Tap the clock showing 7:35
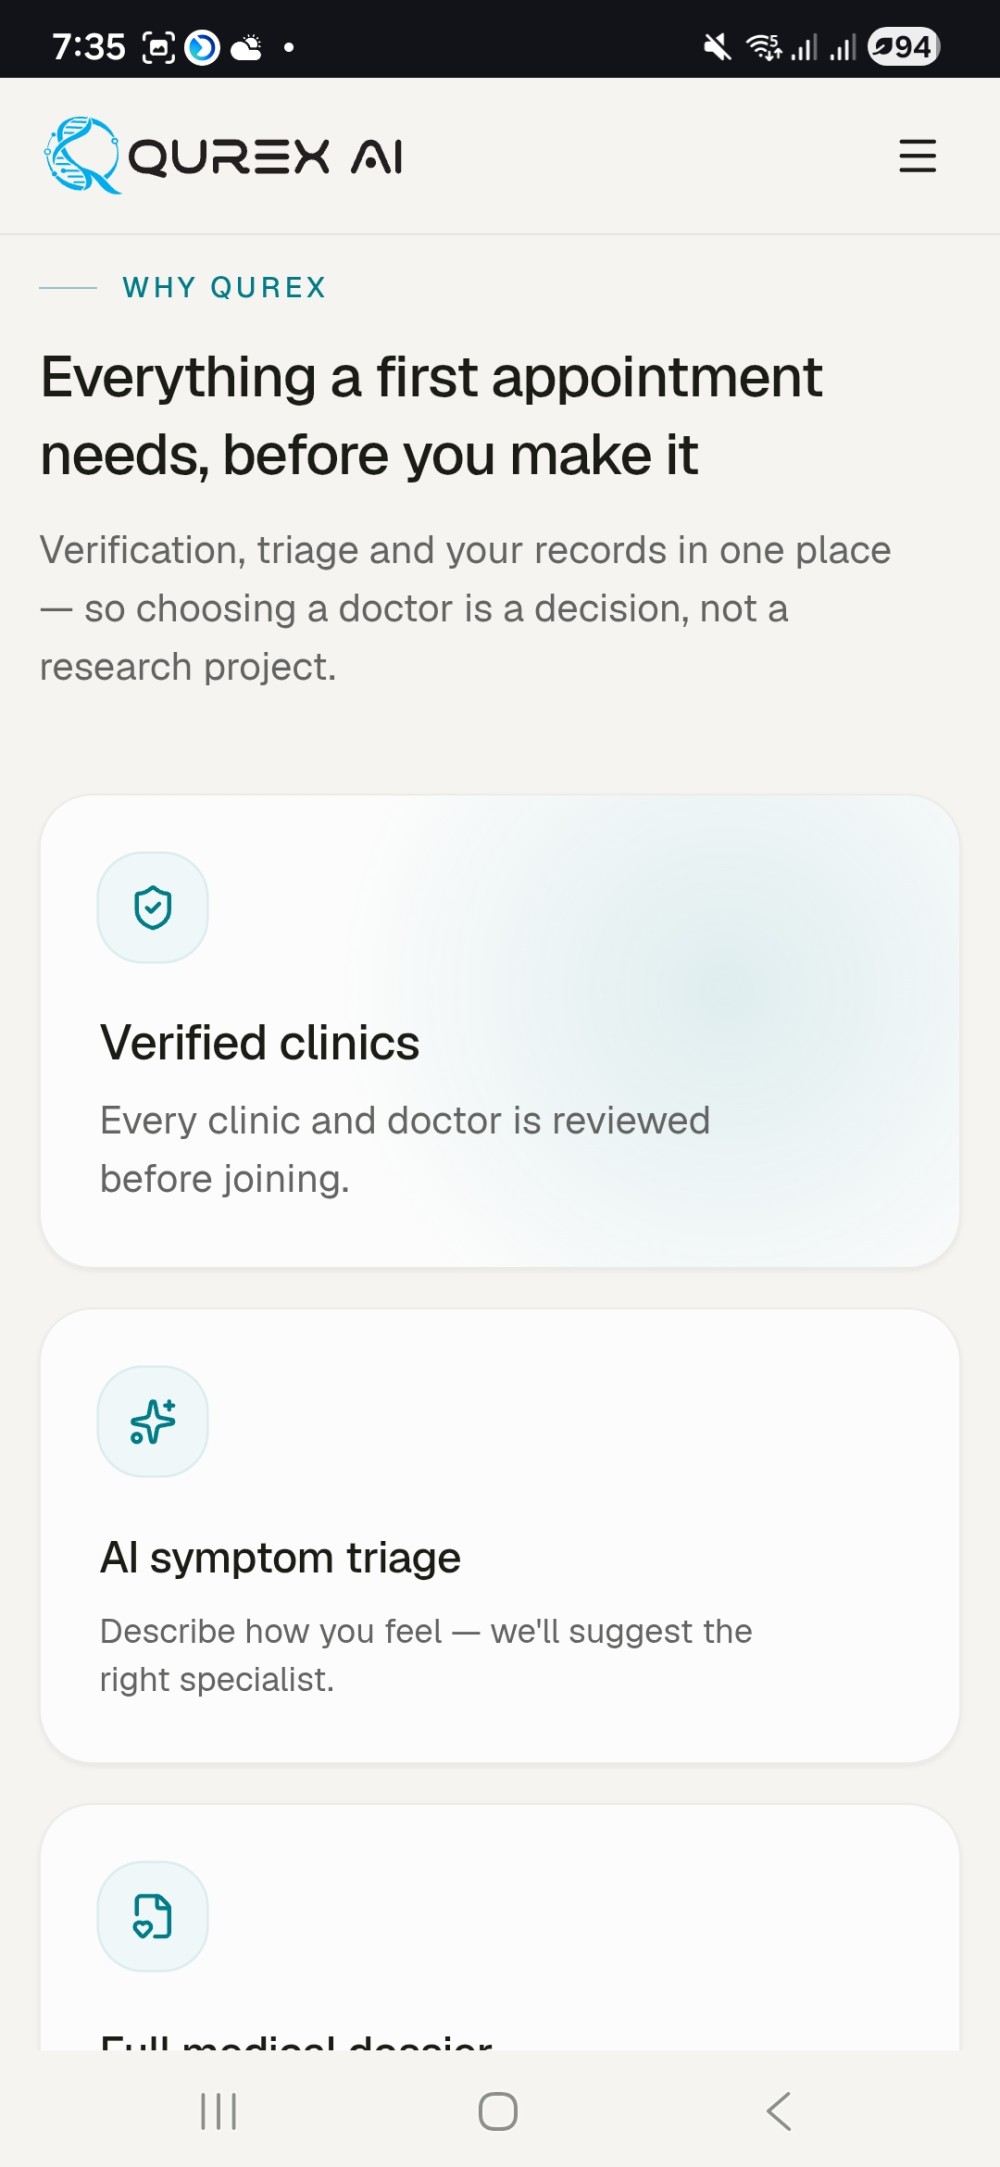Viewport: 1000px width, 2167px height. (x=88, y=47)
